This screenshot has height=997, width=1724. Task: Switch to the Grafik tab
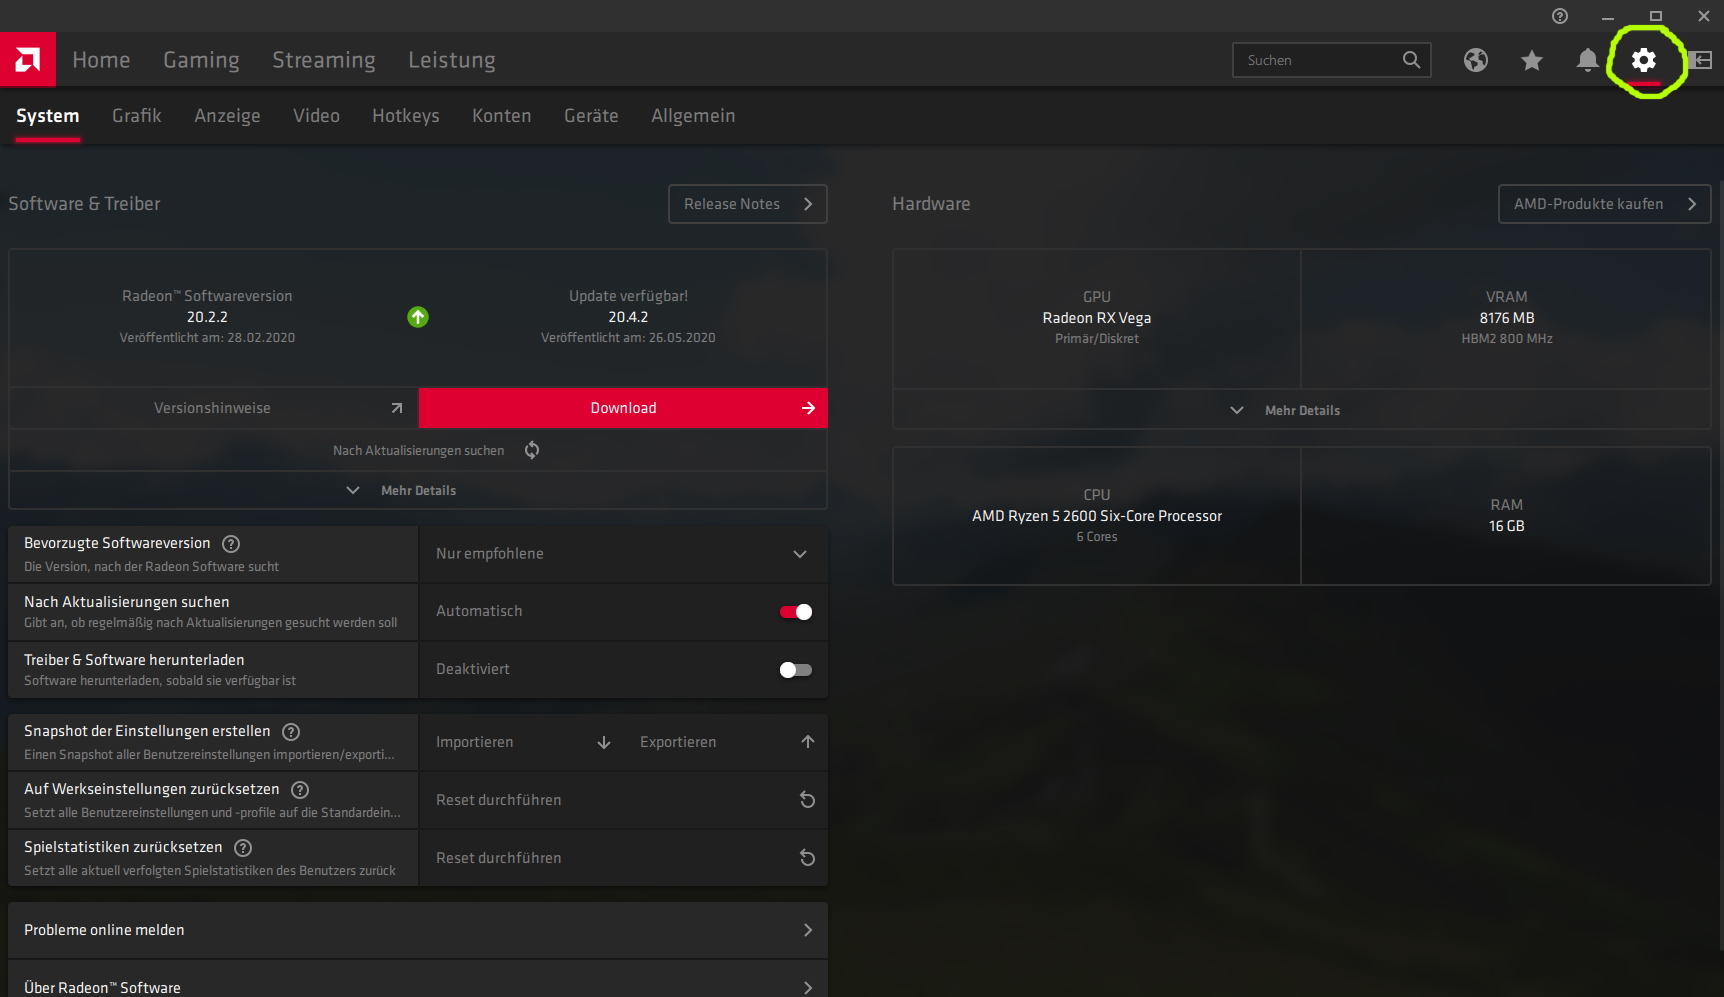coord(137,116)
